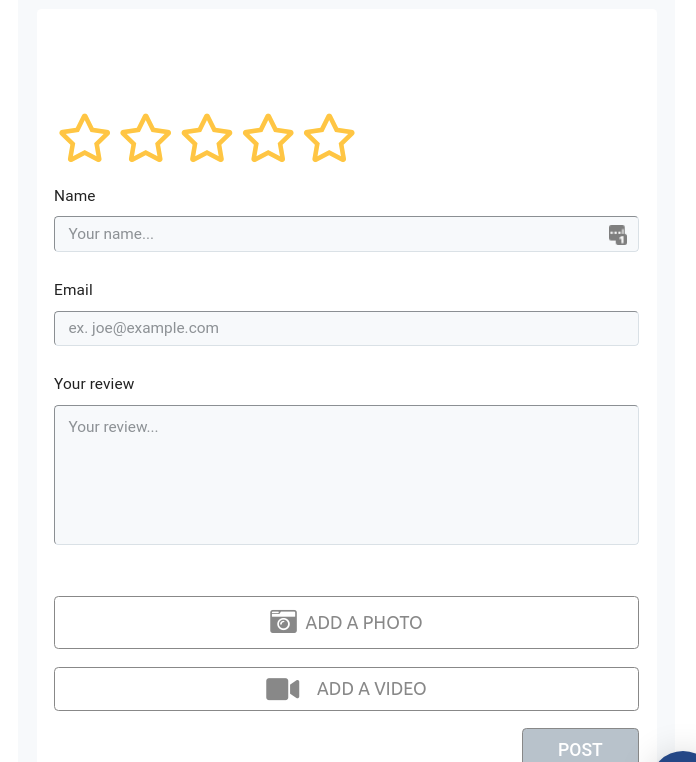Screen dimensions: 696x762
Task: Rate one star using the first star
Action: tap(85, 138)
